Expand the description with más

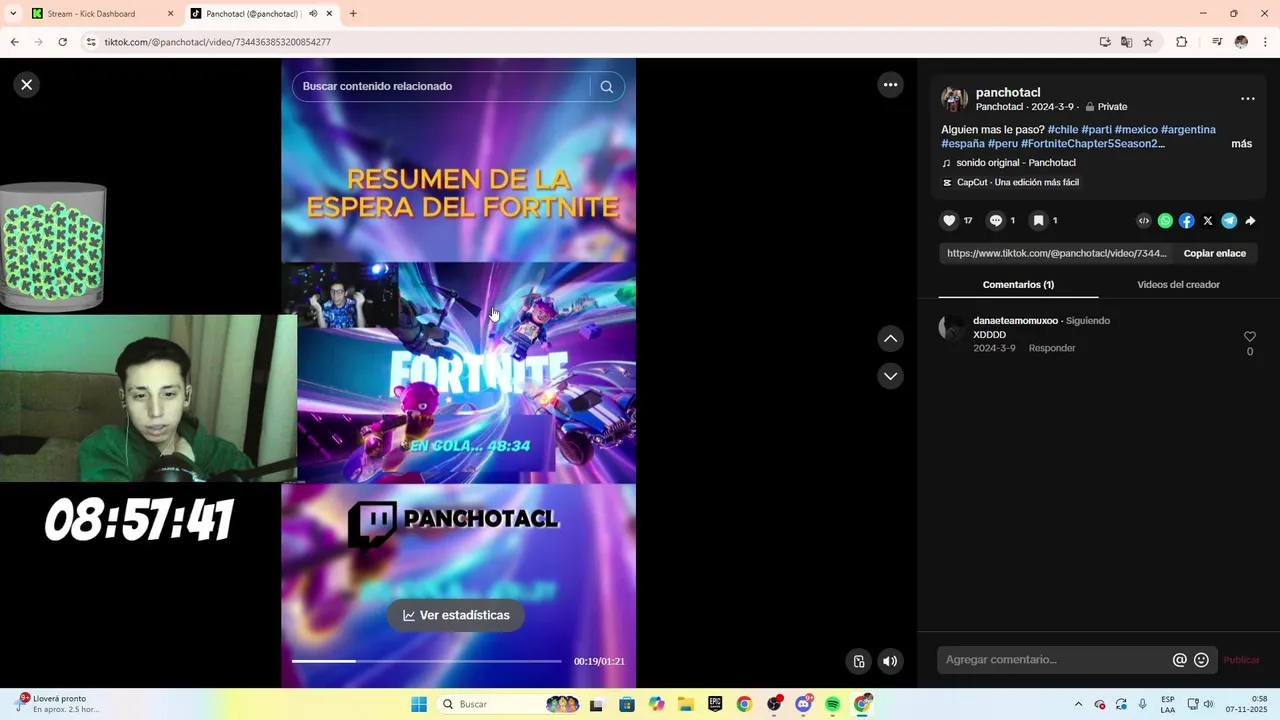click(x=1241, y=144)
